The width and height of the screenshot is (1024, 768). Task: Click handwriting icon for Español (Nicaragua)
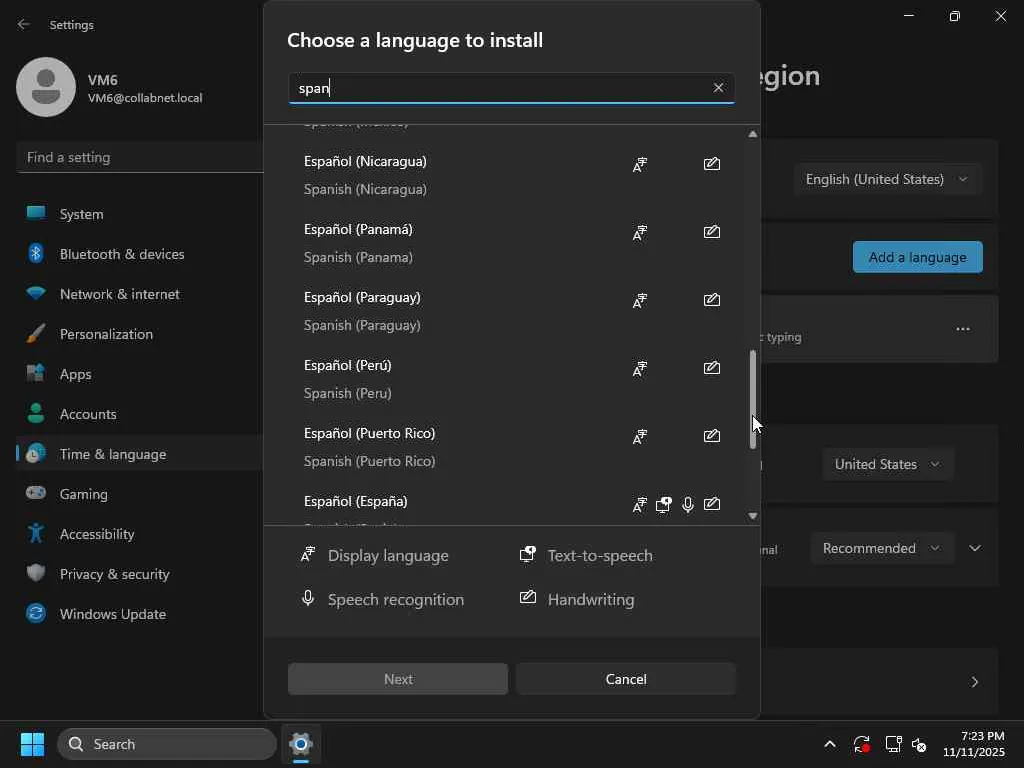click(712, 164)
